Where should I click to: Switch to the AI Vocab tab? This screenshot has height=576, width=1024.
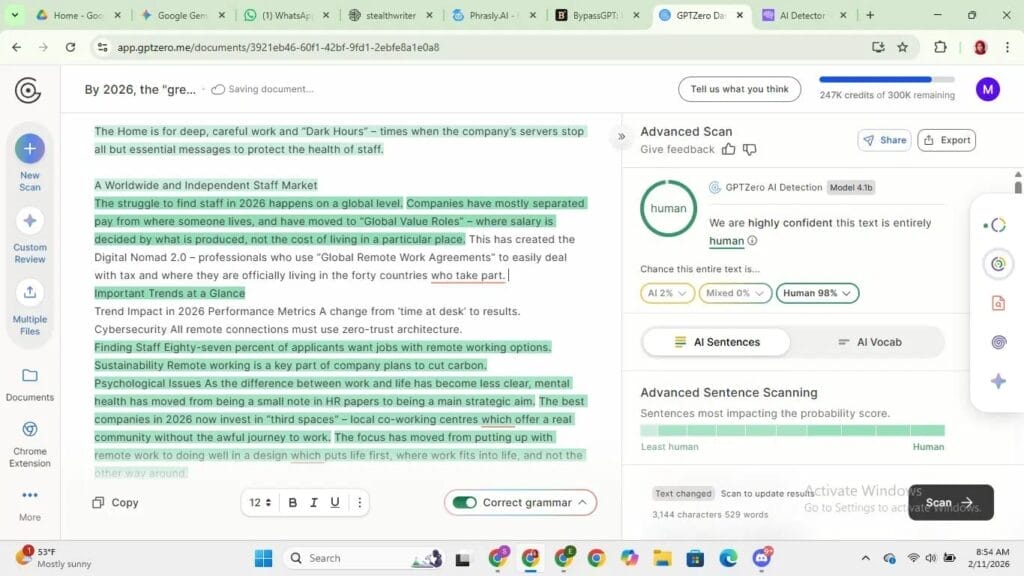click(870, 341)
